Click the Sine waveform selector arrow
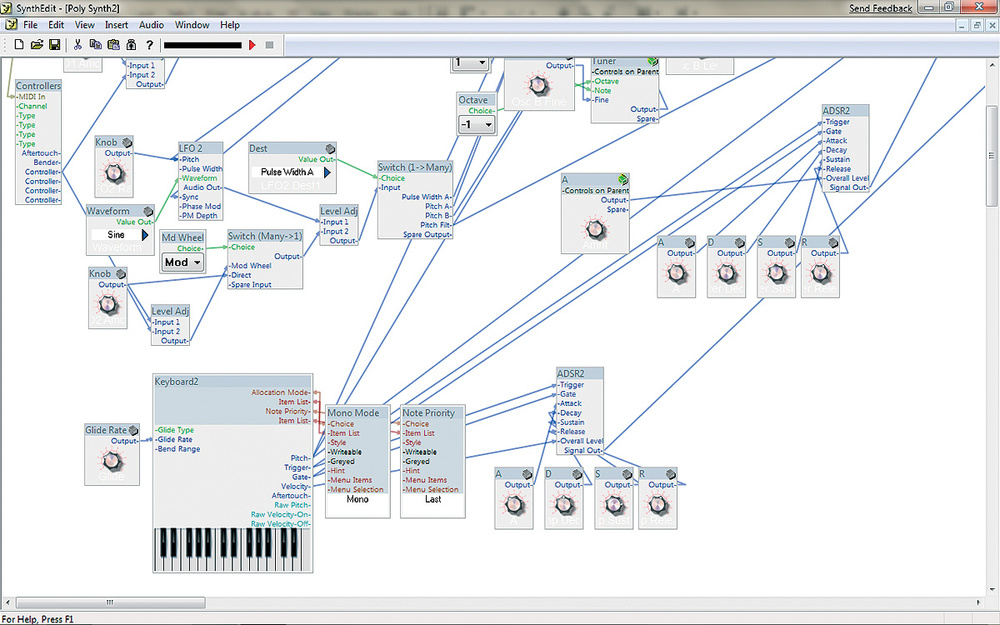 (x=145, y=234)
